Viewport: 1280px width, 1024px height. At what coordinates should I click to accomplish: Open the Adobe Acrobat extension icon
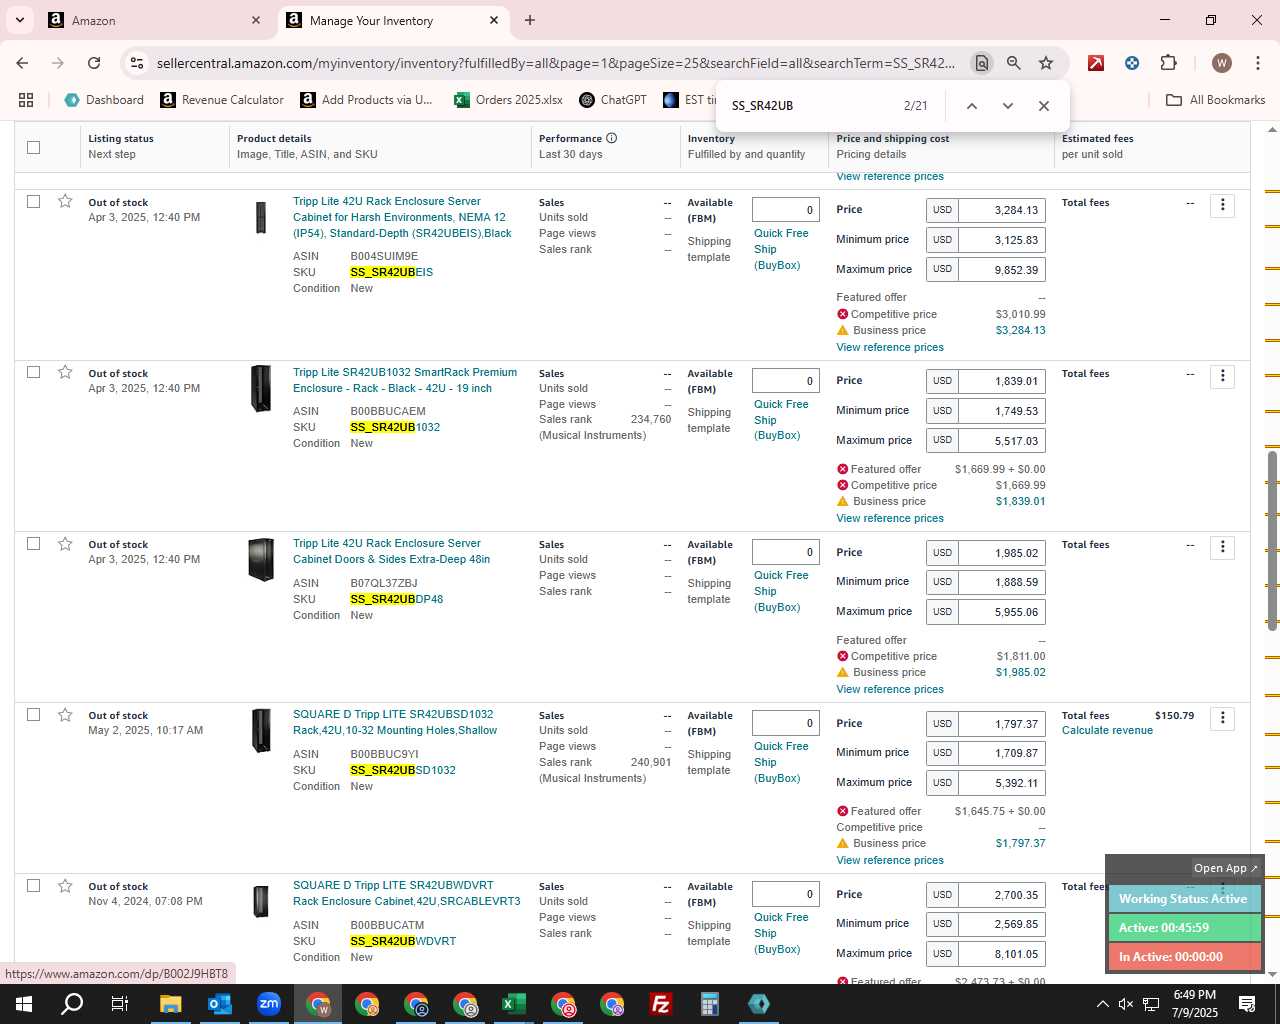pyautogui.click(x=1096, y=63)
